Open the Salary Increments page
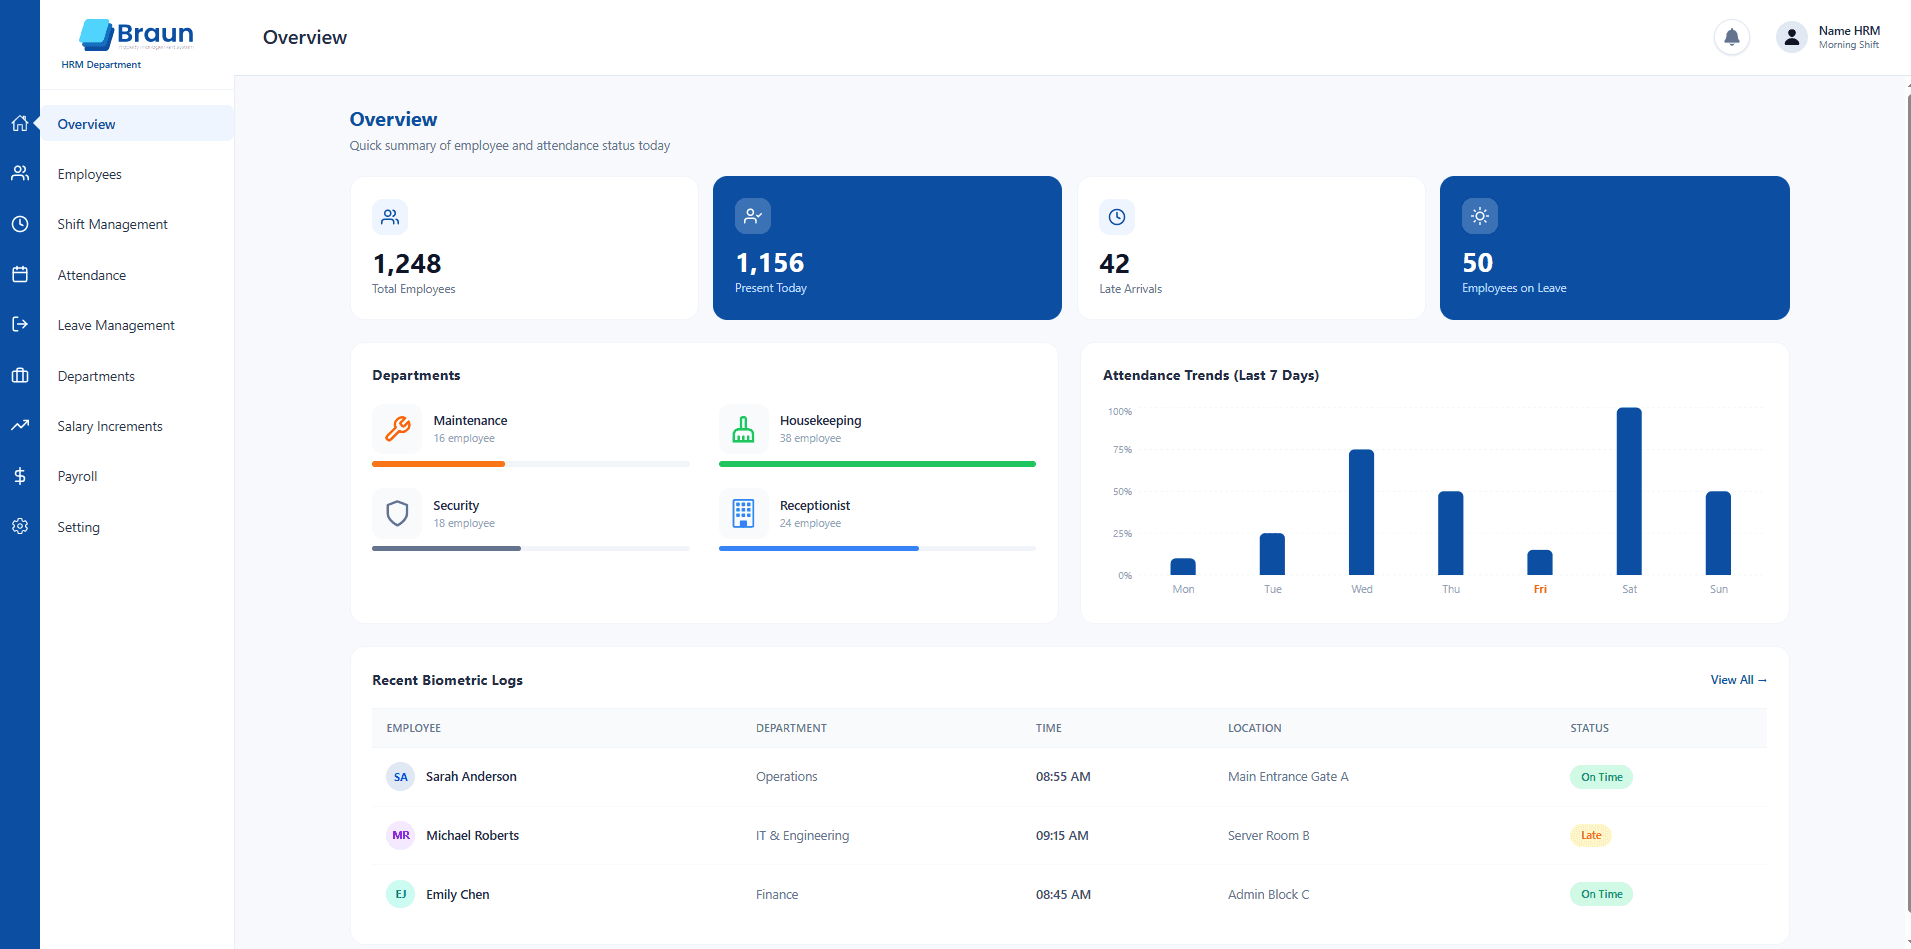 point(137,426)
